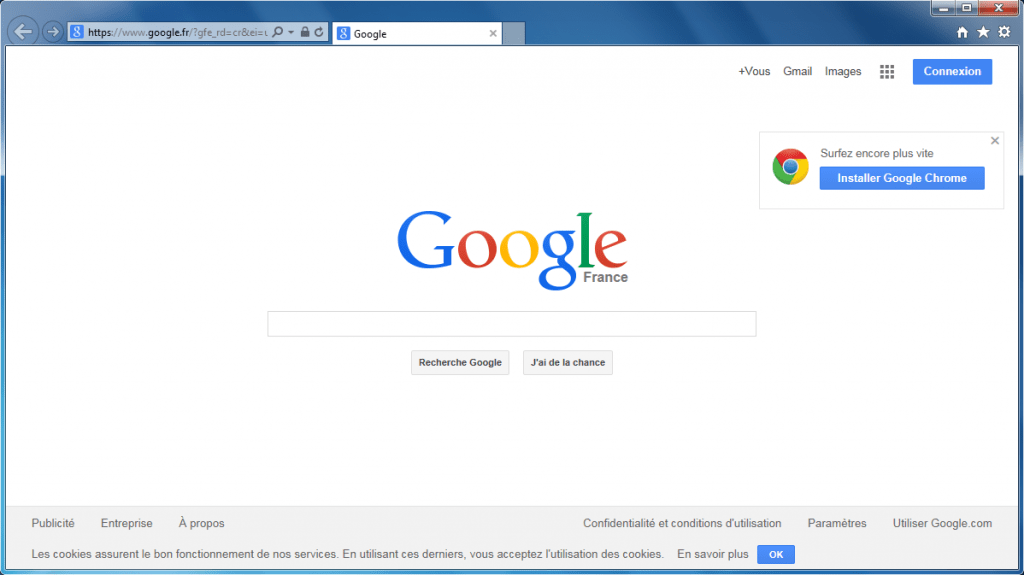Click J'ai de la chance button
1024x575 pixels.
tap(568, 363)
